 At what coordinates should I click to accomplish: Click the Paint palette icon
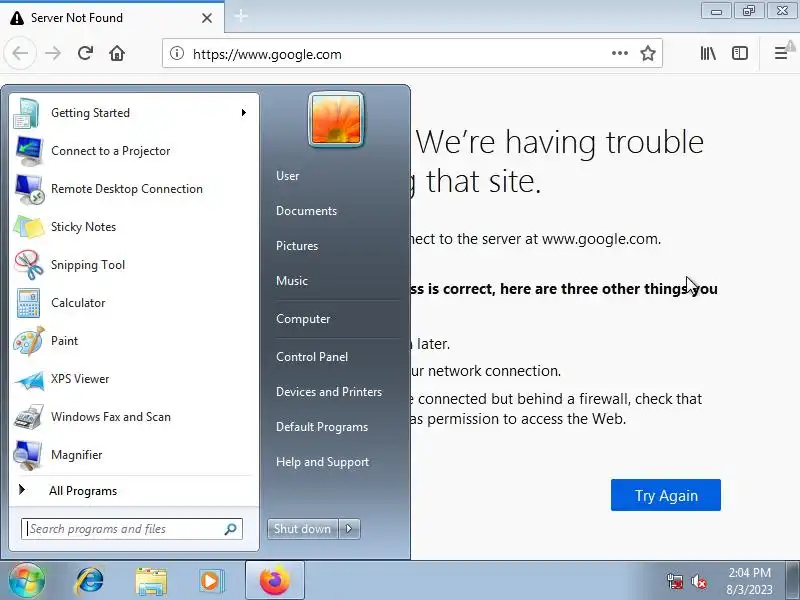(29, 341)
